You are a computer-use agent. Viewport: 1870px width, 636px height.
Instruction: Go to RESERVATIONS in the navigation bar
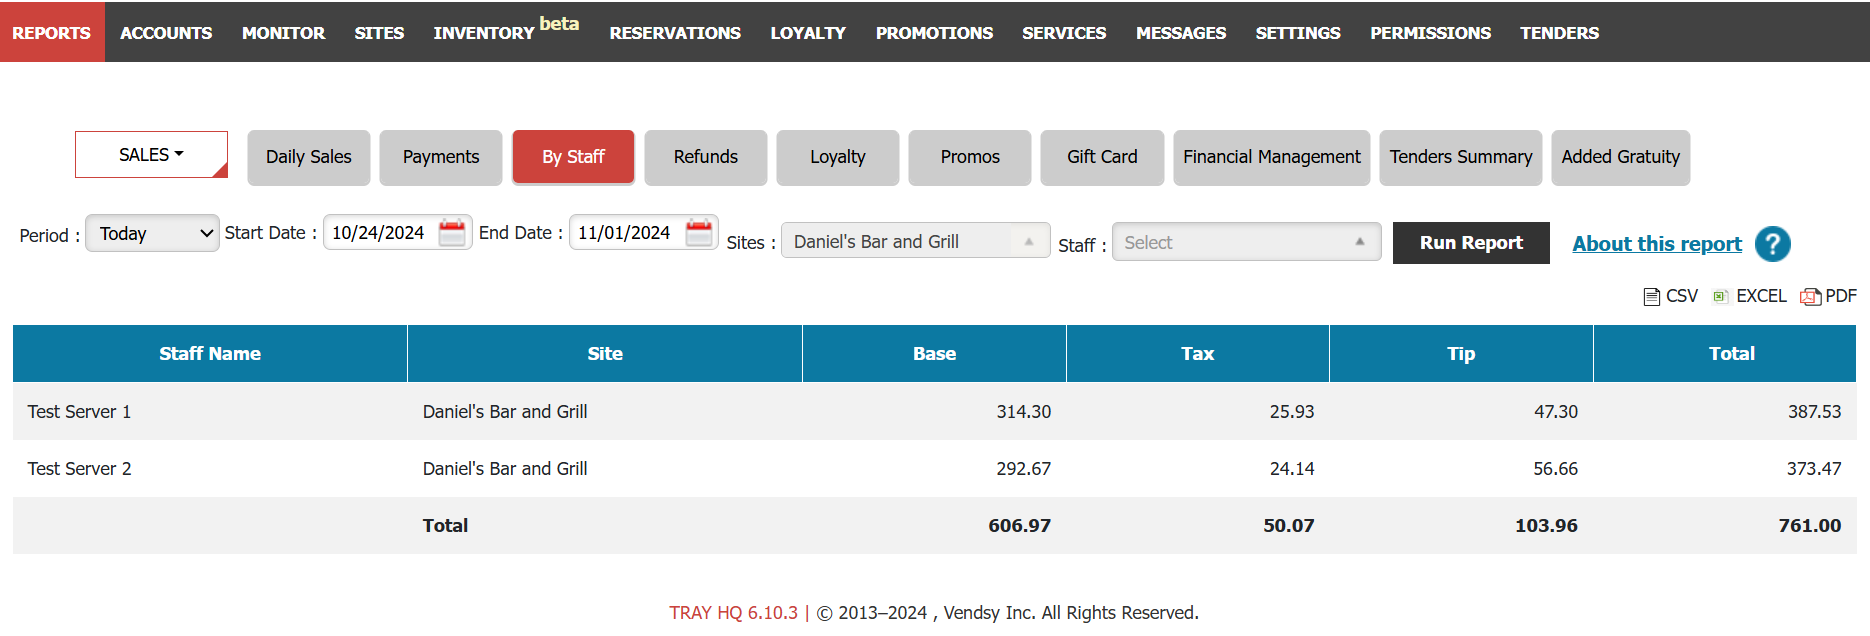coord(675,33)
